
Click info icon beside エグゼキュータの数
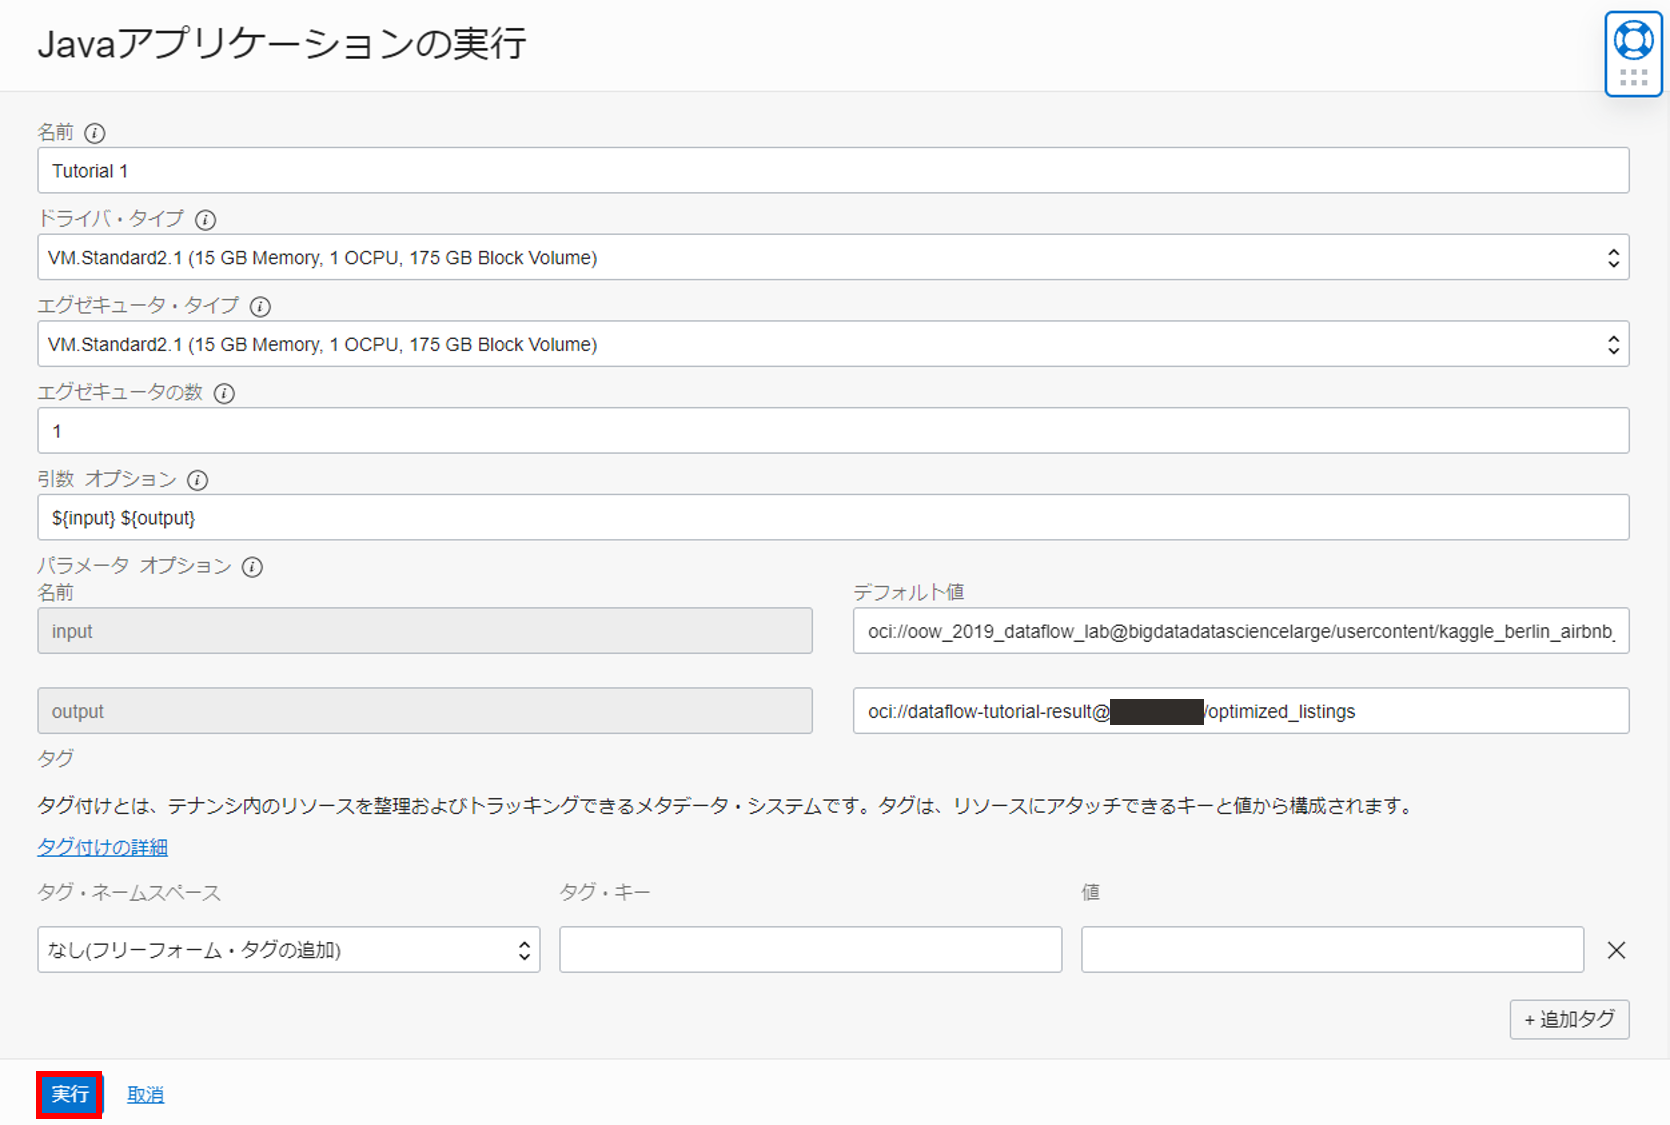[x=224, y=393]
